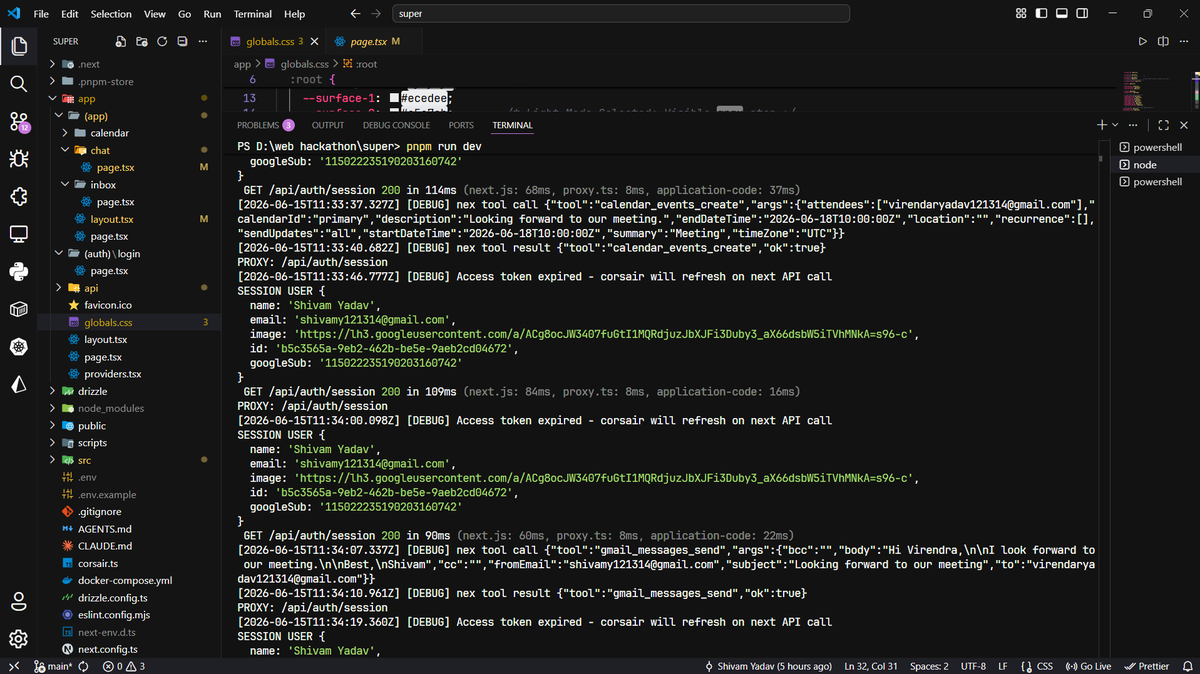This screenshot has width=1200, height=674.
Task: Click the remote window status bar icon
Action: pos(14,666)
